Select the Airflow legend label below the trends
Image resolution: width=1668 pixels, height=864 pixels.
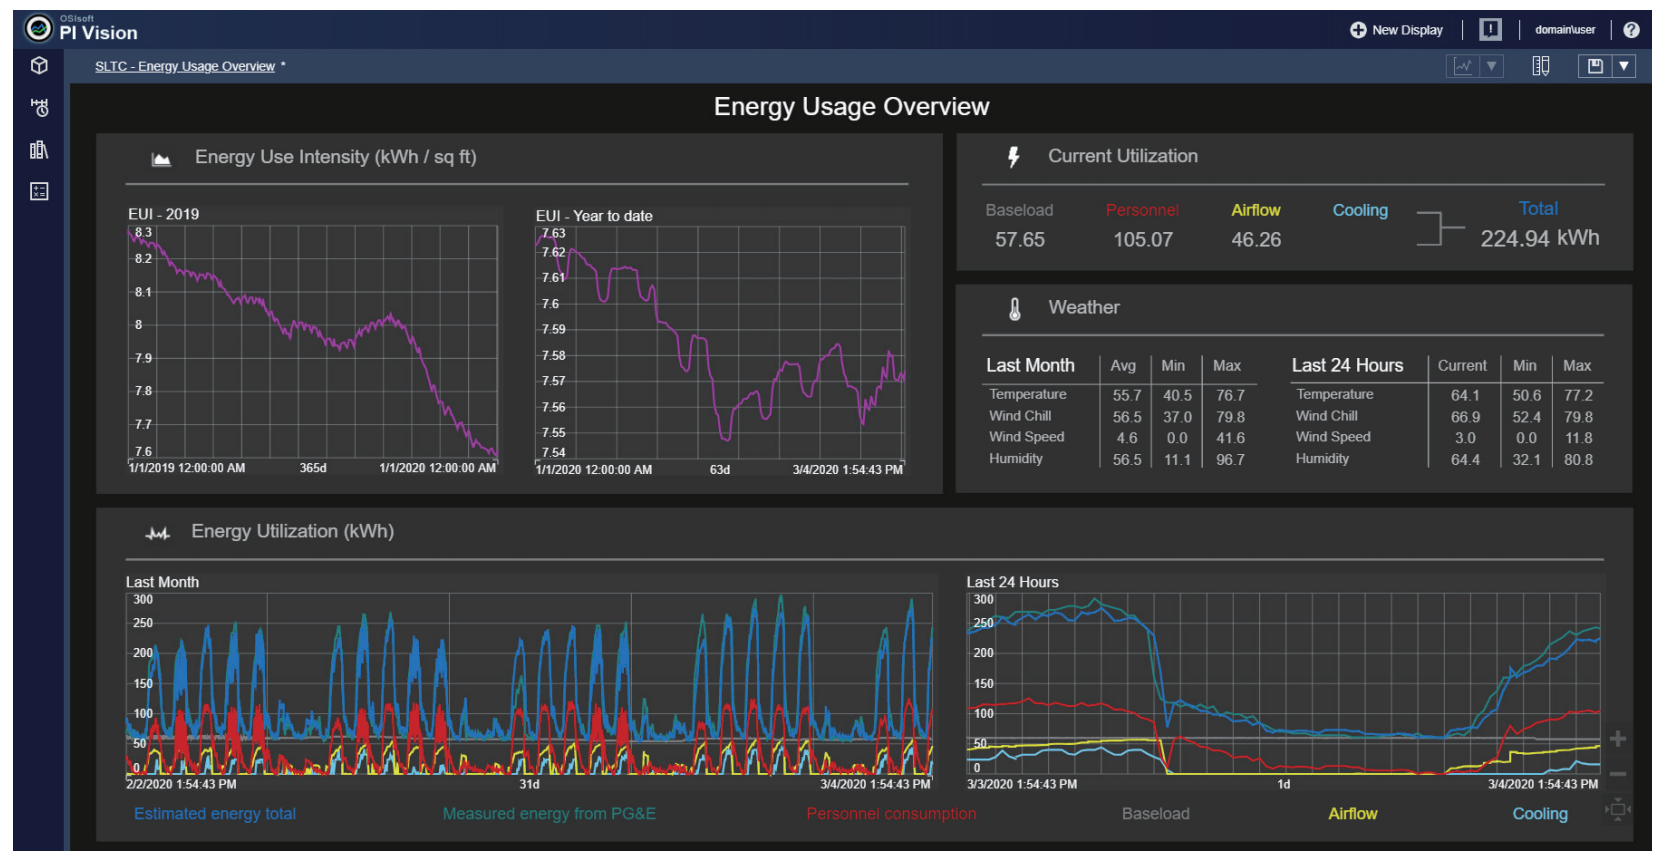tap(1352, 814)
